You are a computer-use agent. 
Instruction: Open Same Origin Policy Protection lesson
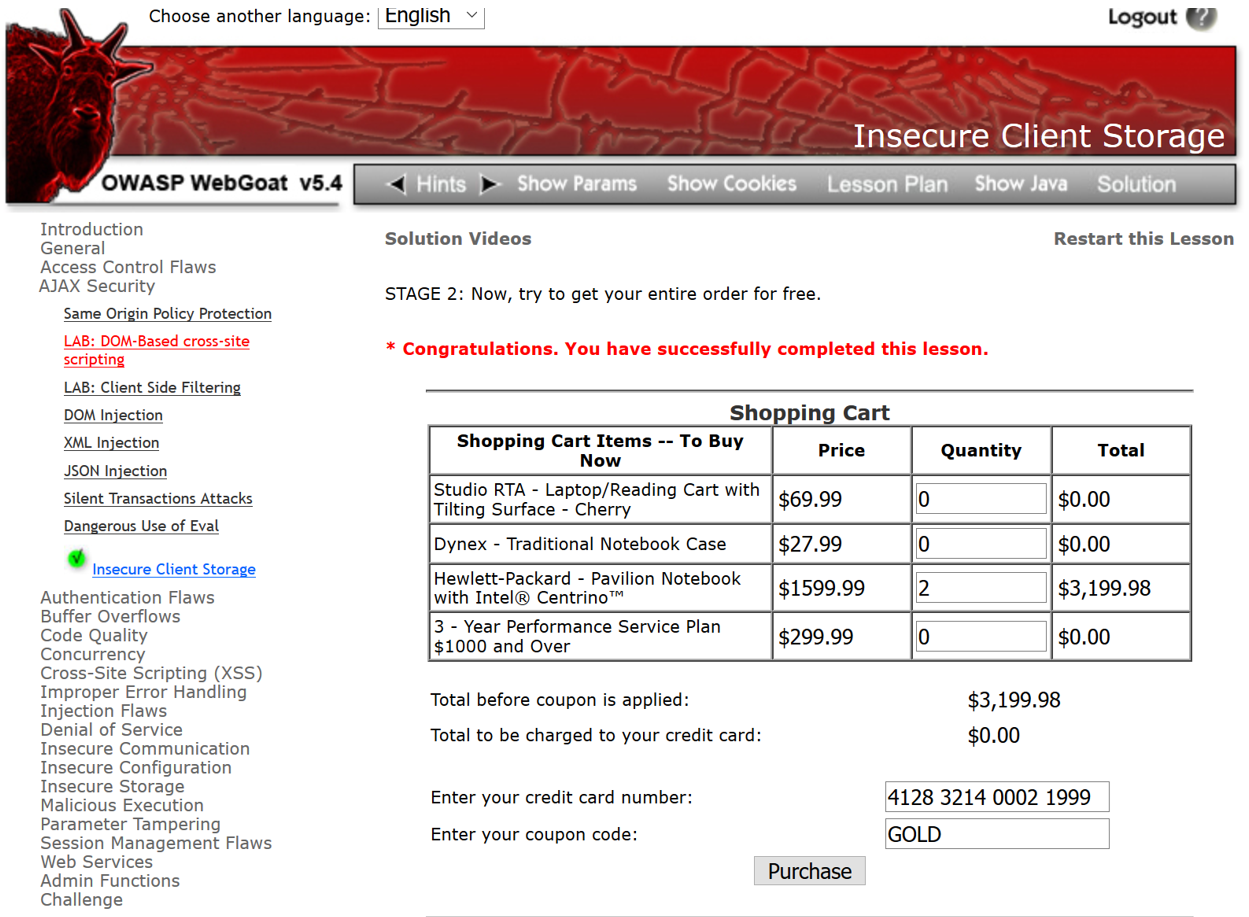coord(168,314)
